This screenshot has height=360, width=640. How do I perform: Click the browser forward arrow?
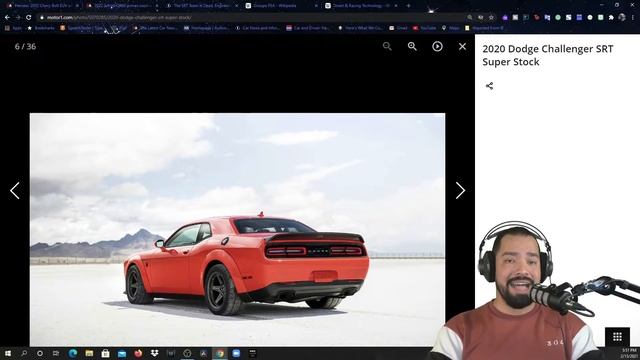point(18,18)
